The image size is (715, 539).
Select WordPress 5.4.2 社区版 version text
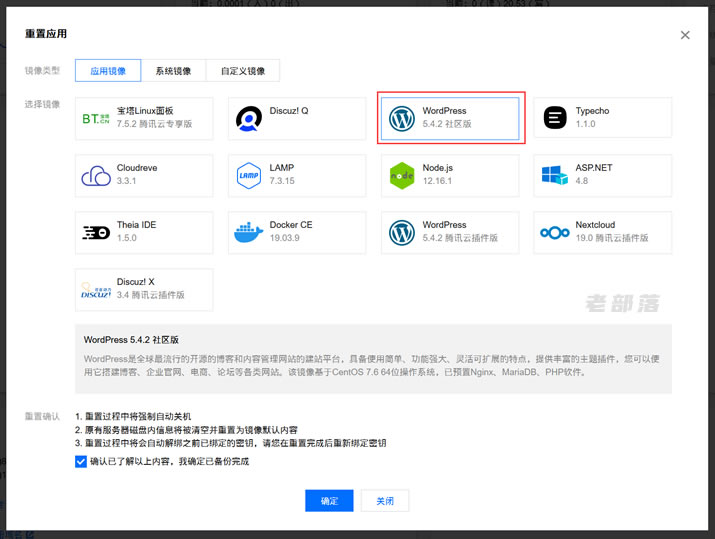[447, 124]
